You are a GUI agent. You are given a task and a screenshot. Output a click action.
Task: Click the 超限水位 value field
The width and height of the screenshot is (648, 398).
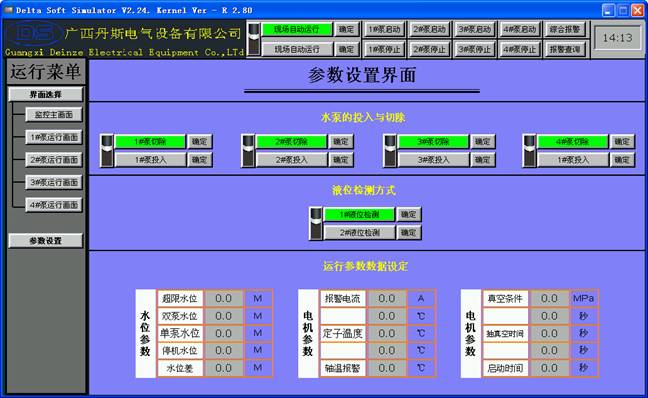224,298
